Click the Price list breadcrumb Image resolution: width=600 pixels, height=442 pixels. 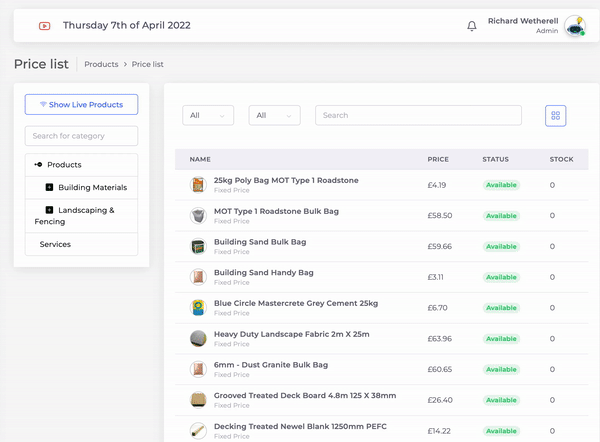[x=148, y=64]
